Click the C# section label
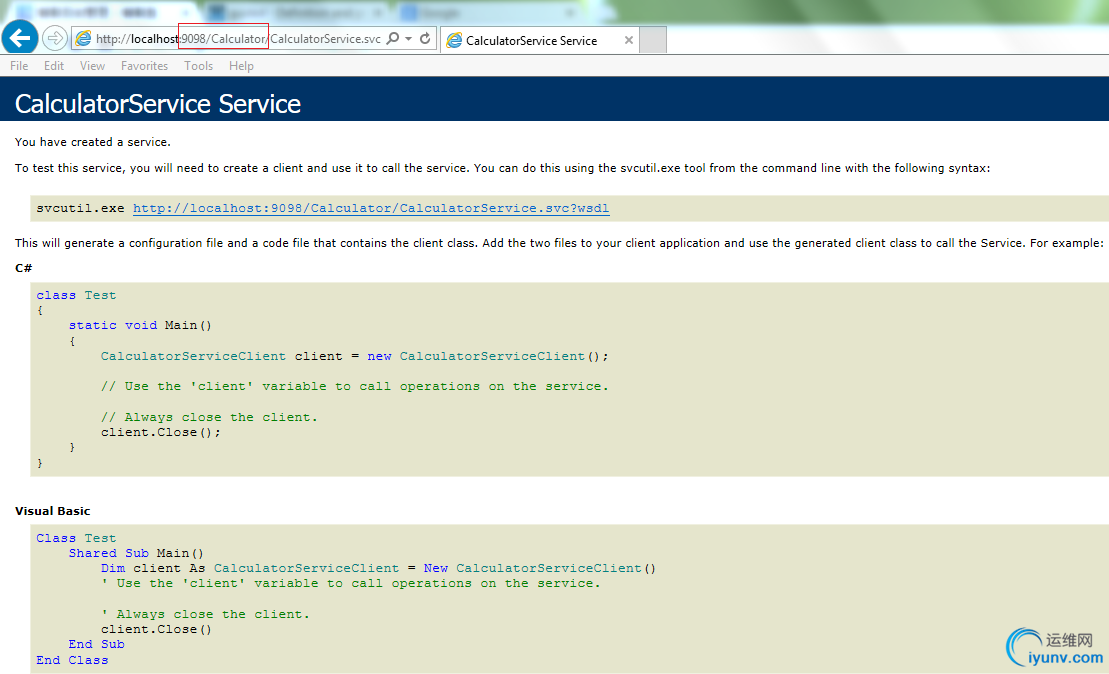 pos(23,268)
